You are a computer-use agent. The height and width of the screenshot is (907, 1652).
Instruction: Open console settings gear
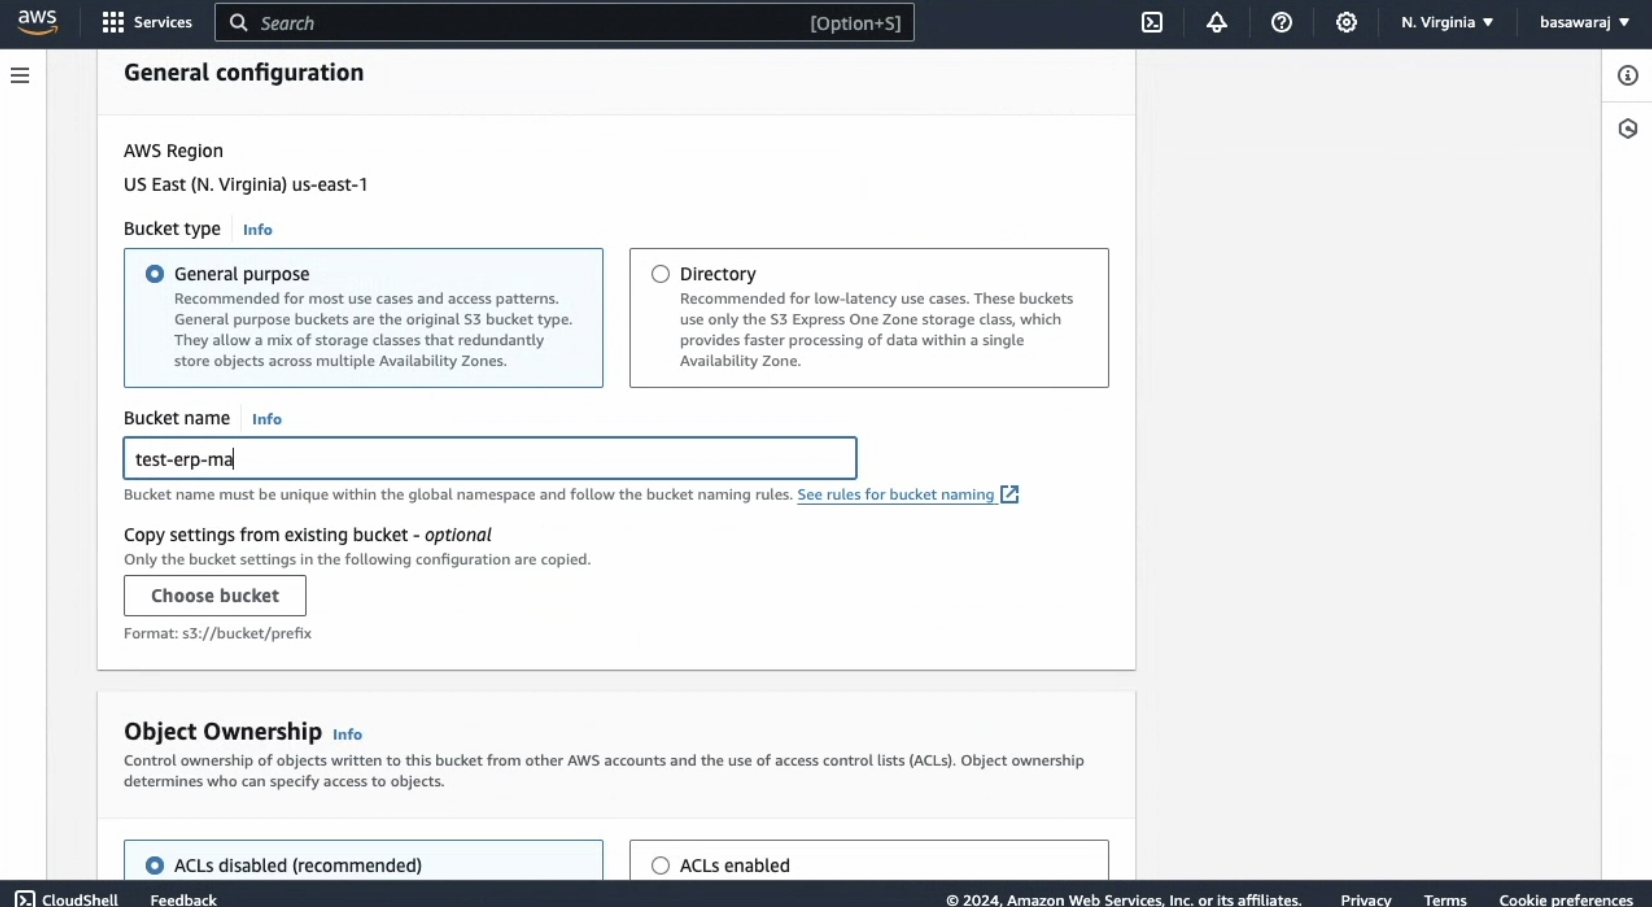pyautogui.click(x=1346, y=22)
